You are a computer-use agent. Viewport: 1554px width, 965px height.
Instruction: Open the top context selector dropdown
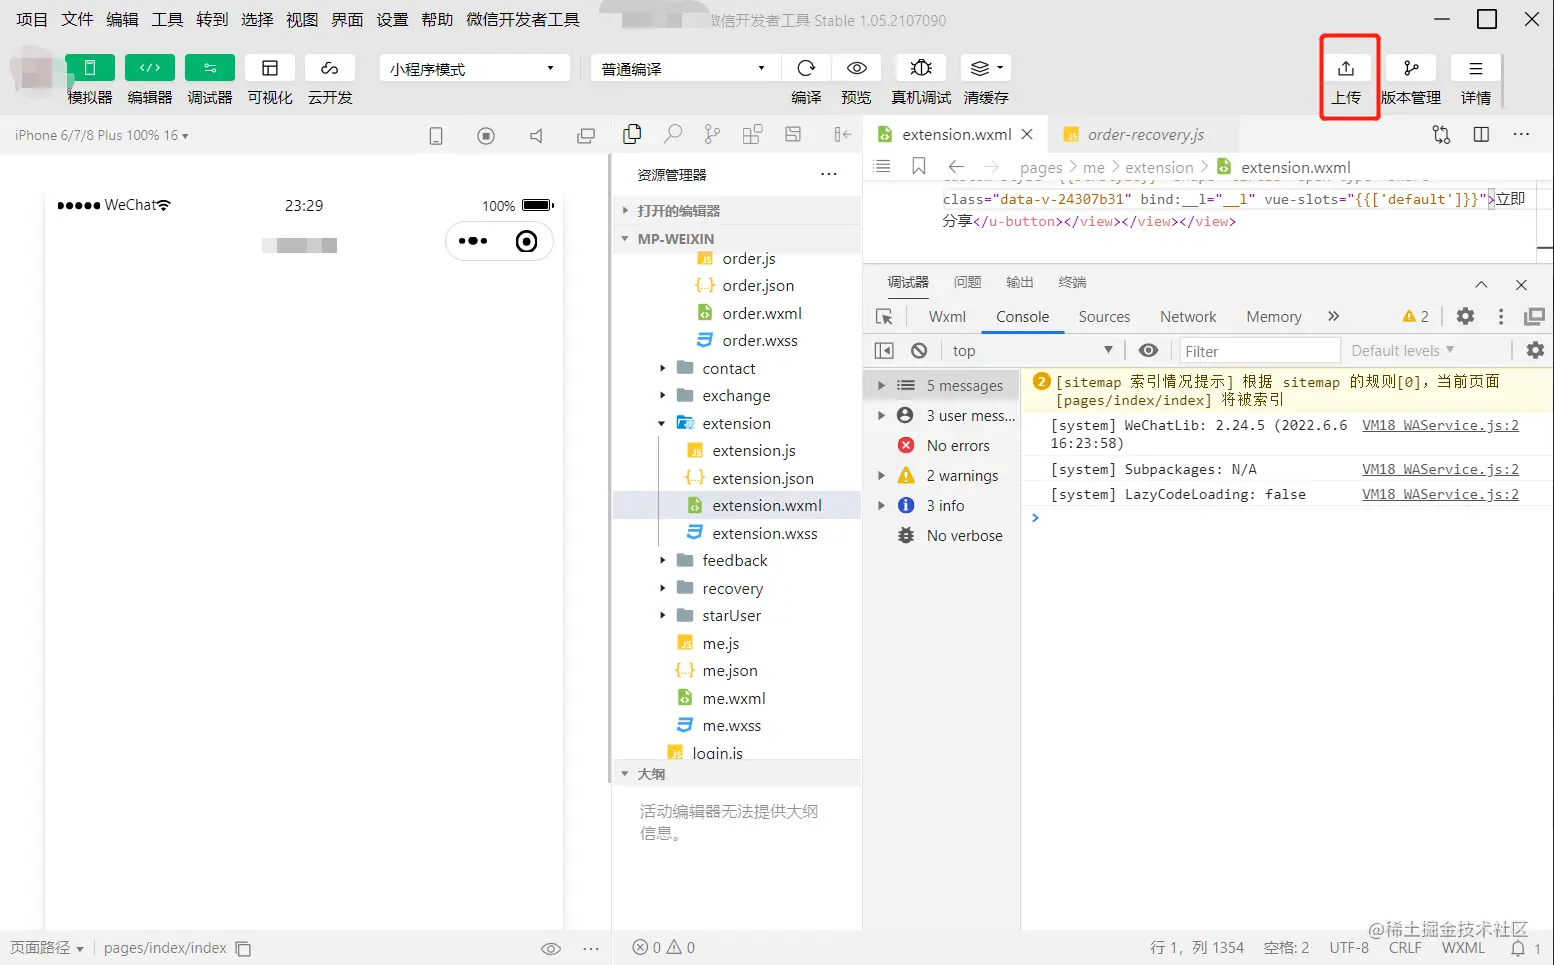(x=1032, y=350)
